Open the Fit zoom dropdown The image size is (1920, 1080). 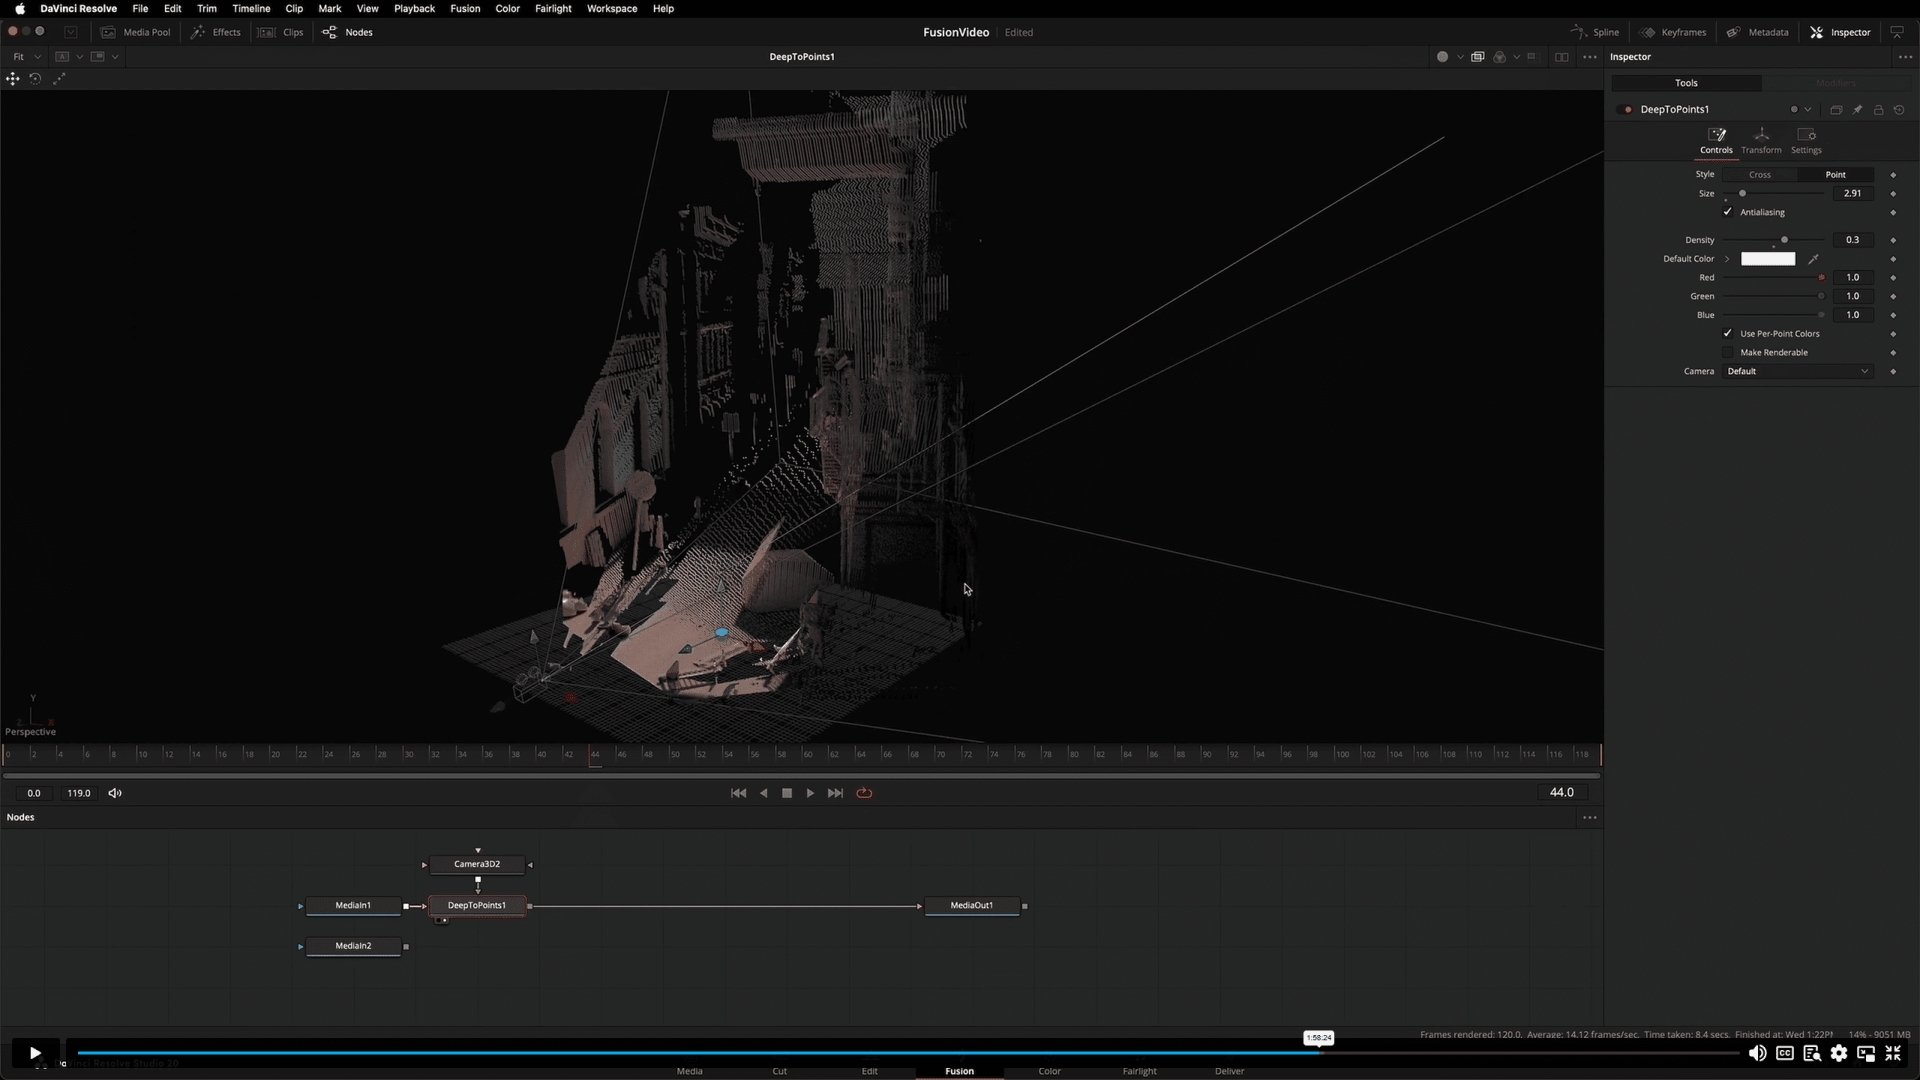pos(25,56)
